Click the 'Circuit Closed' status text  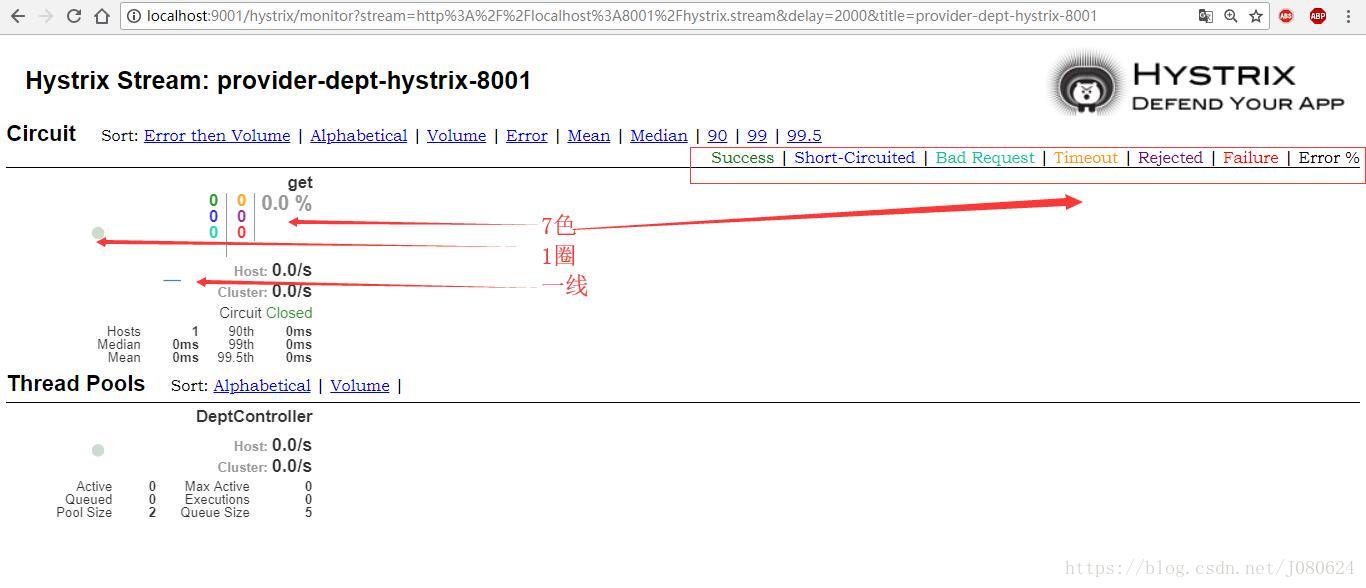click(266, 313)
